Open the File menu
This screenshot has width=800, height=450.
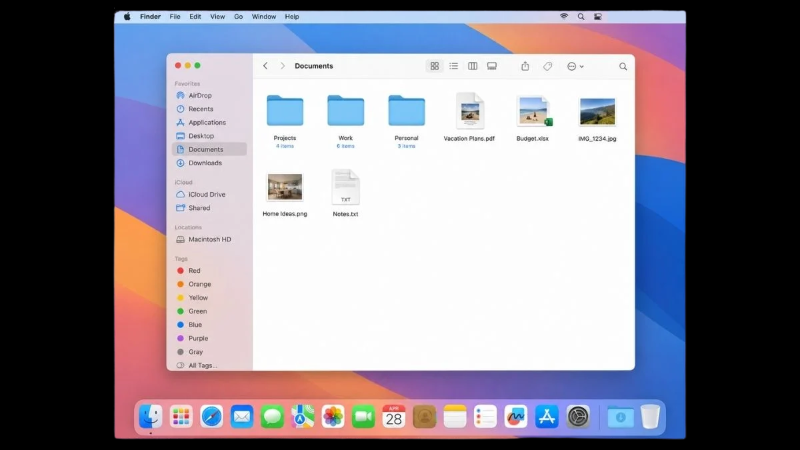(175, 17)
